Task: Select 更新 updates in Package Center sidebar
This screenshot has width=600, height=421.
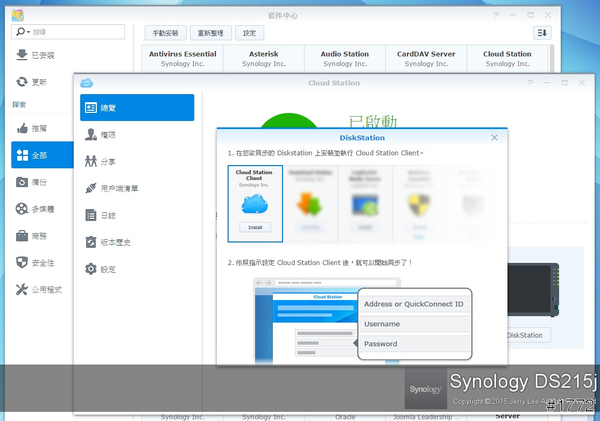Action: click(36, 82)
